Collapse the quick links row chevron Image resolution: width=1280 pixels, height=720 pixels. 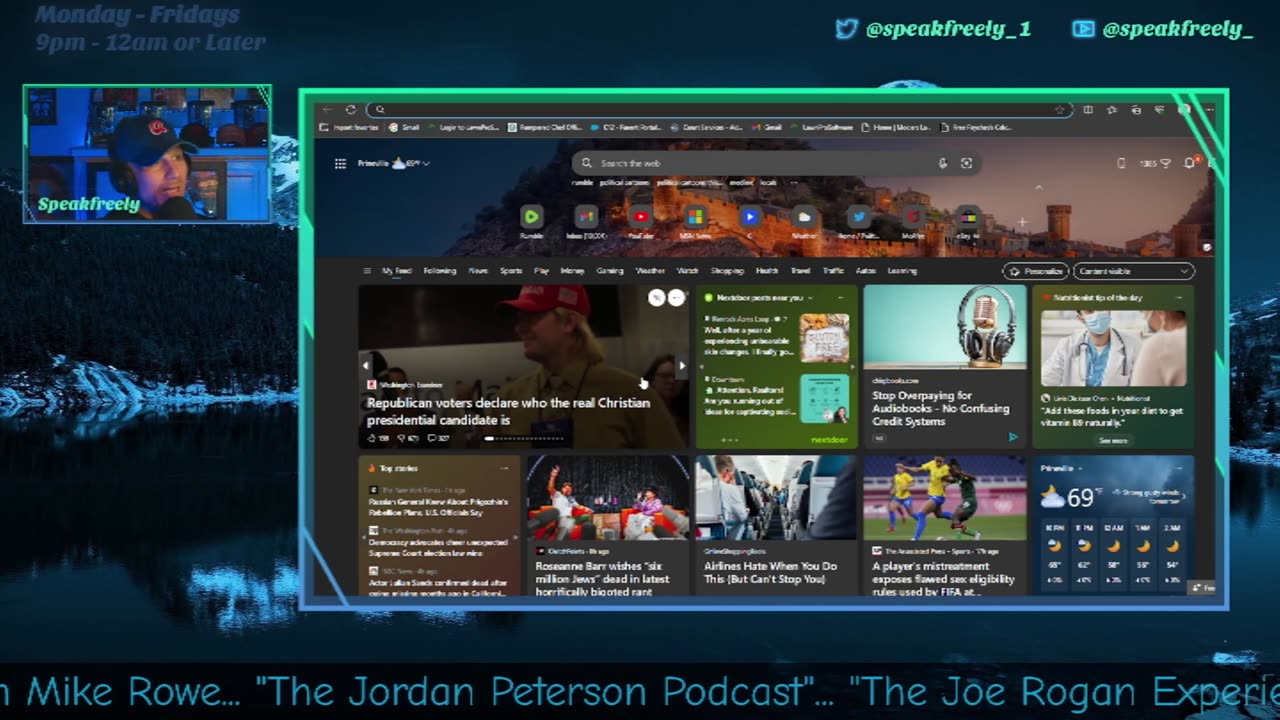click(1038, 187)
